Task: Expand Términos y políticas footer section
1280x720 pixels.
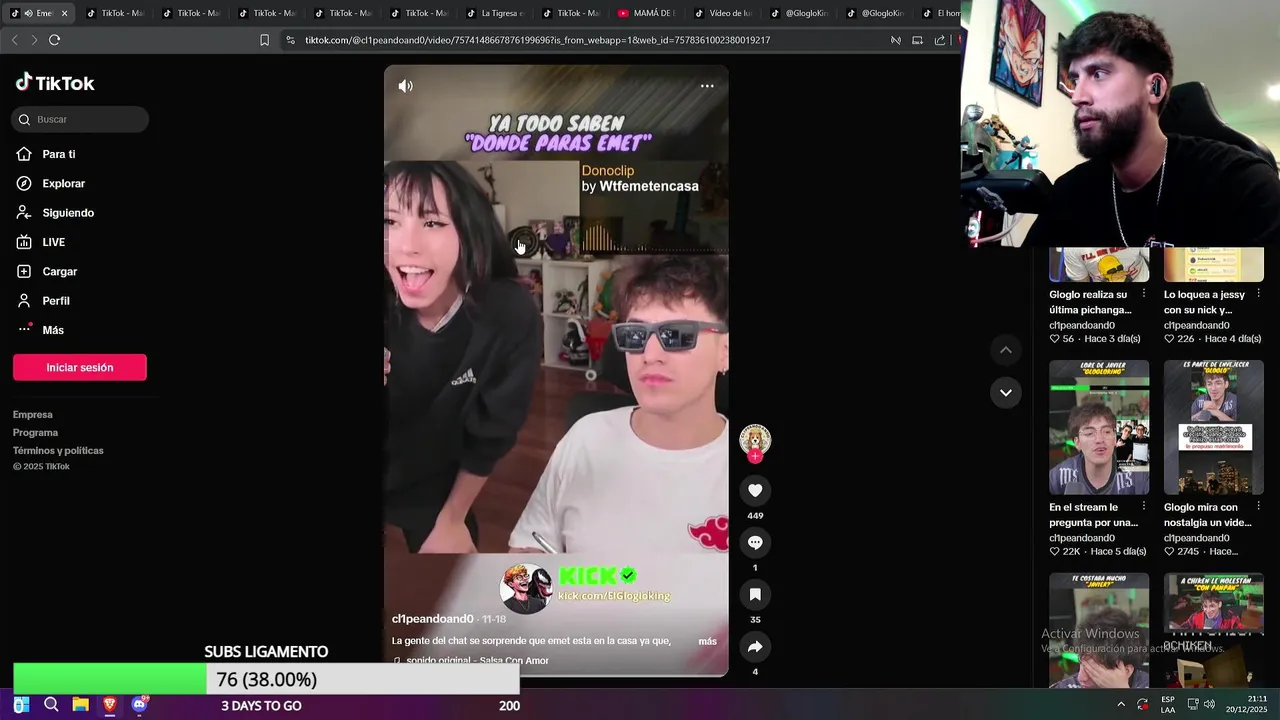Action: tap(58, 450)
